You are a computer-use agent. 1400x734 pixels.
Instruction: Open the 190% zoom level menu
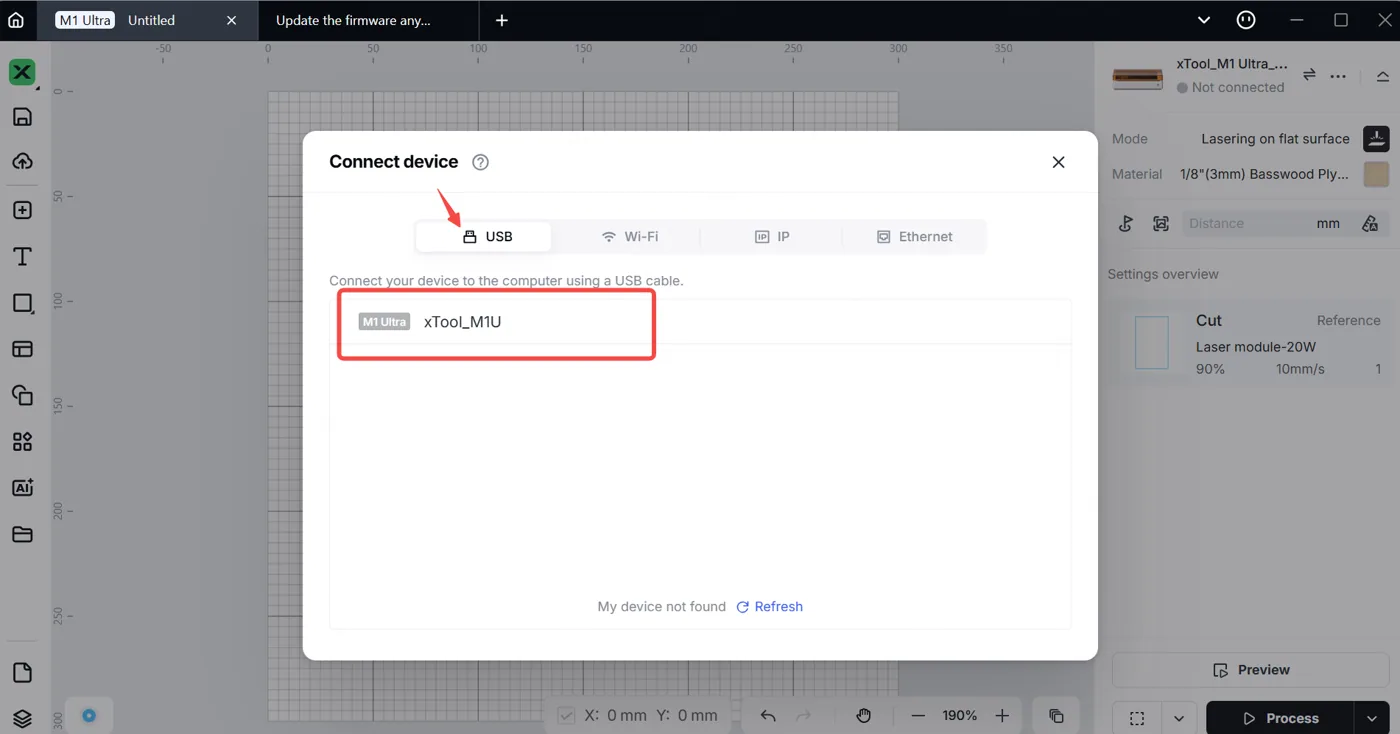tap(959, 716)
